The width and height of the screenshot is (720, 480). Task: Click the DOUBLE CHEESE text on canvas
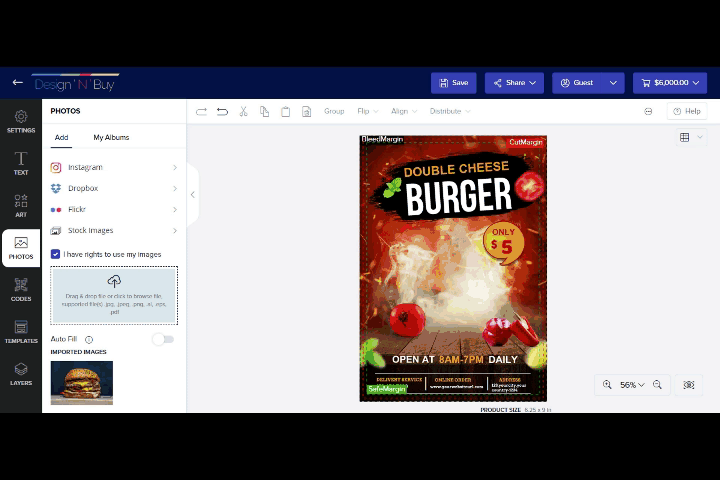tap(456, 169)
